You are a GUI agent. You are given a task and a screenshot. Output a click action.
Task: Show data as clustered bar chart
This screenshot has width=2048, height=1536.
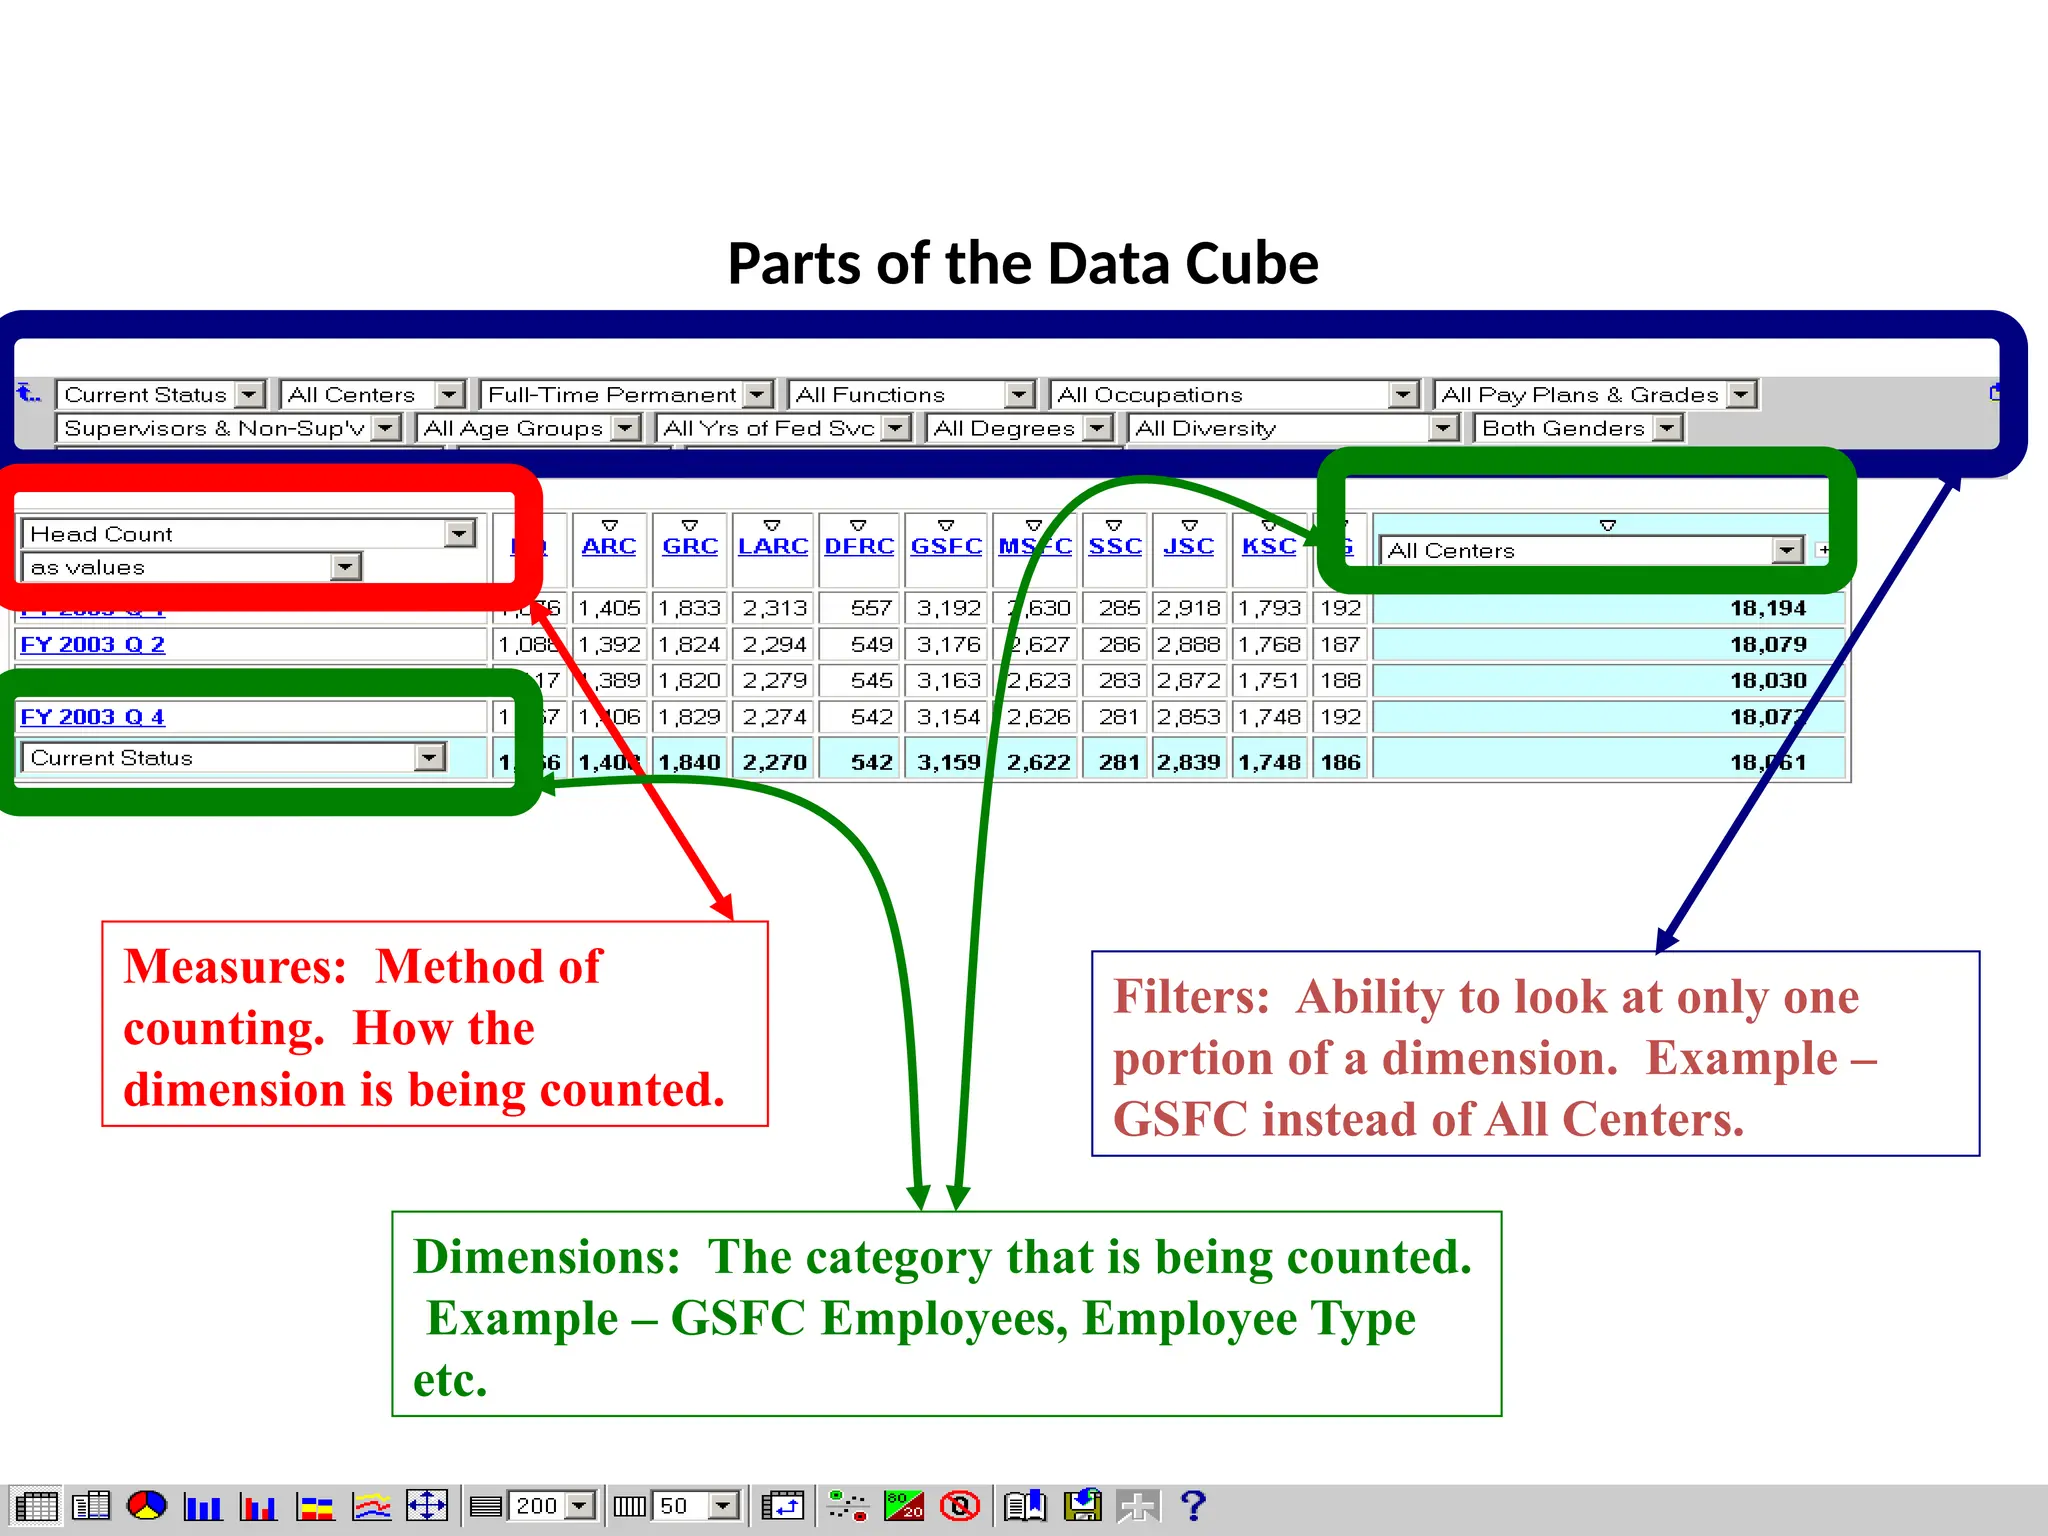pyautogui.click(x=259, y=1506)
